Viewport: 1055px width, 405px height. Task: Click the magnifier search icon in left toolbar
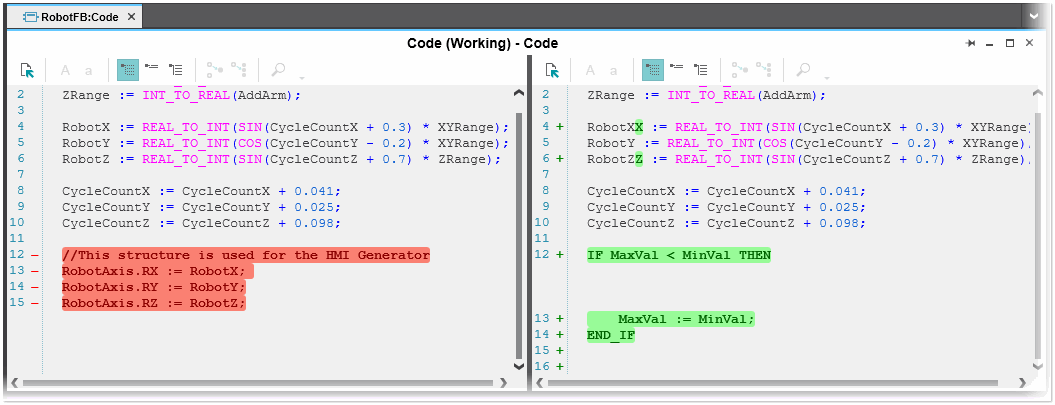pos(279,70)
